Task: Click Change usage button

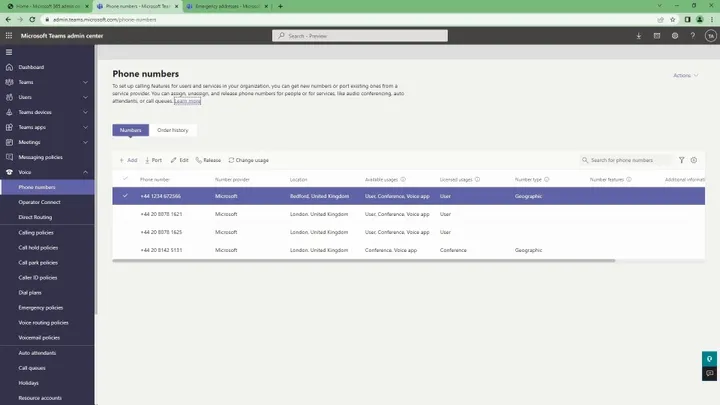Action: 248,160
